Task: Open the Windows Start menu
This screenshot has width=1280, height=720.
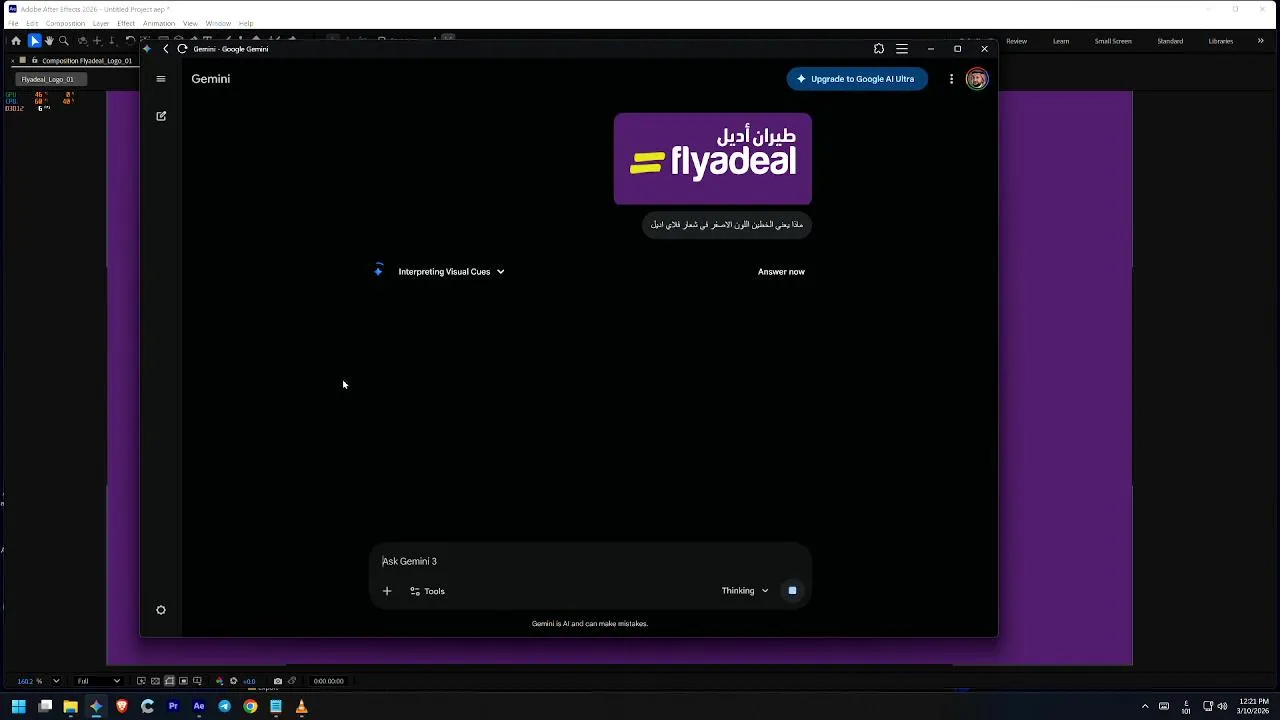Action: pyautogui.click(x=18, y=706)
